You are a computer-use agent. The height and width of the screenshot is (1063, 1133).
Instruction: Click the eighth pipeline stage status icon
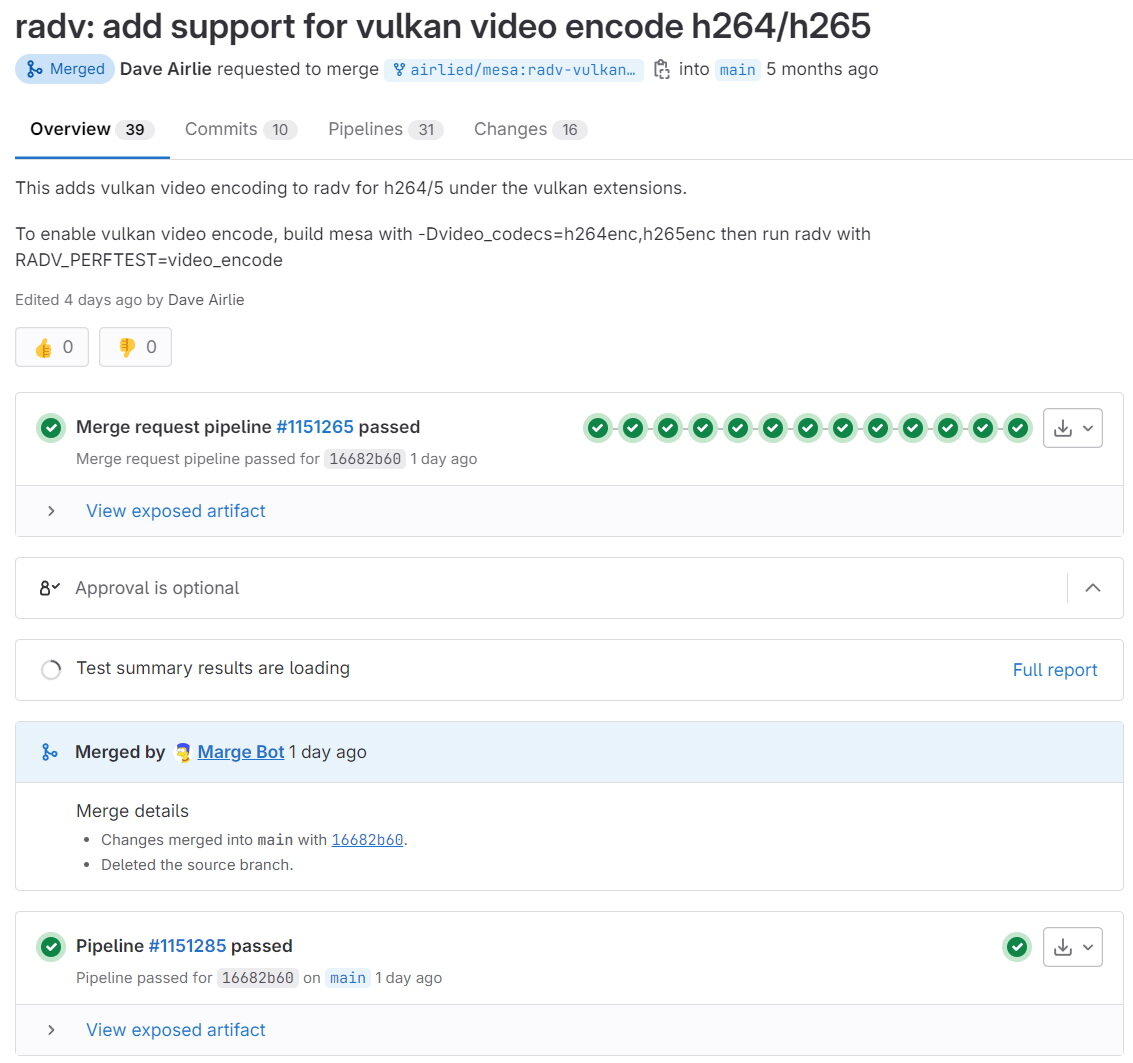[843, 429]
